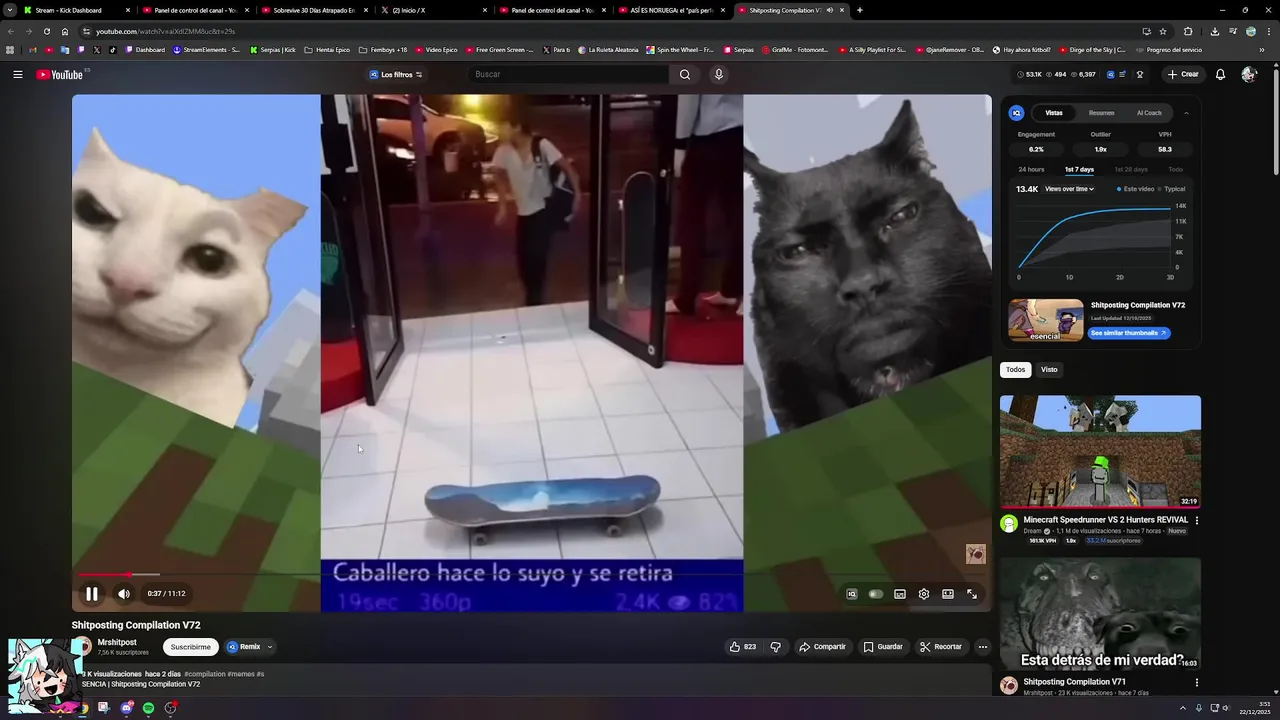Image resolution: width=1280 pixels, height=720 pixels.
Task: Focus the Buscar search field
Action: point(568,74)
